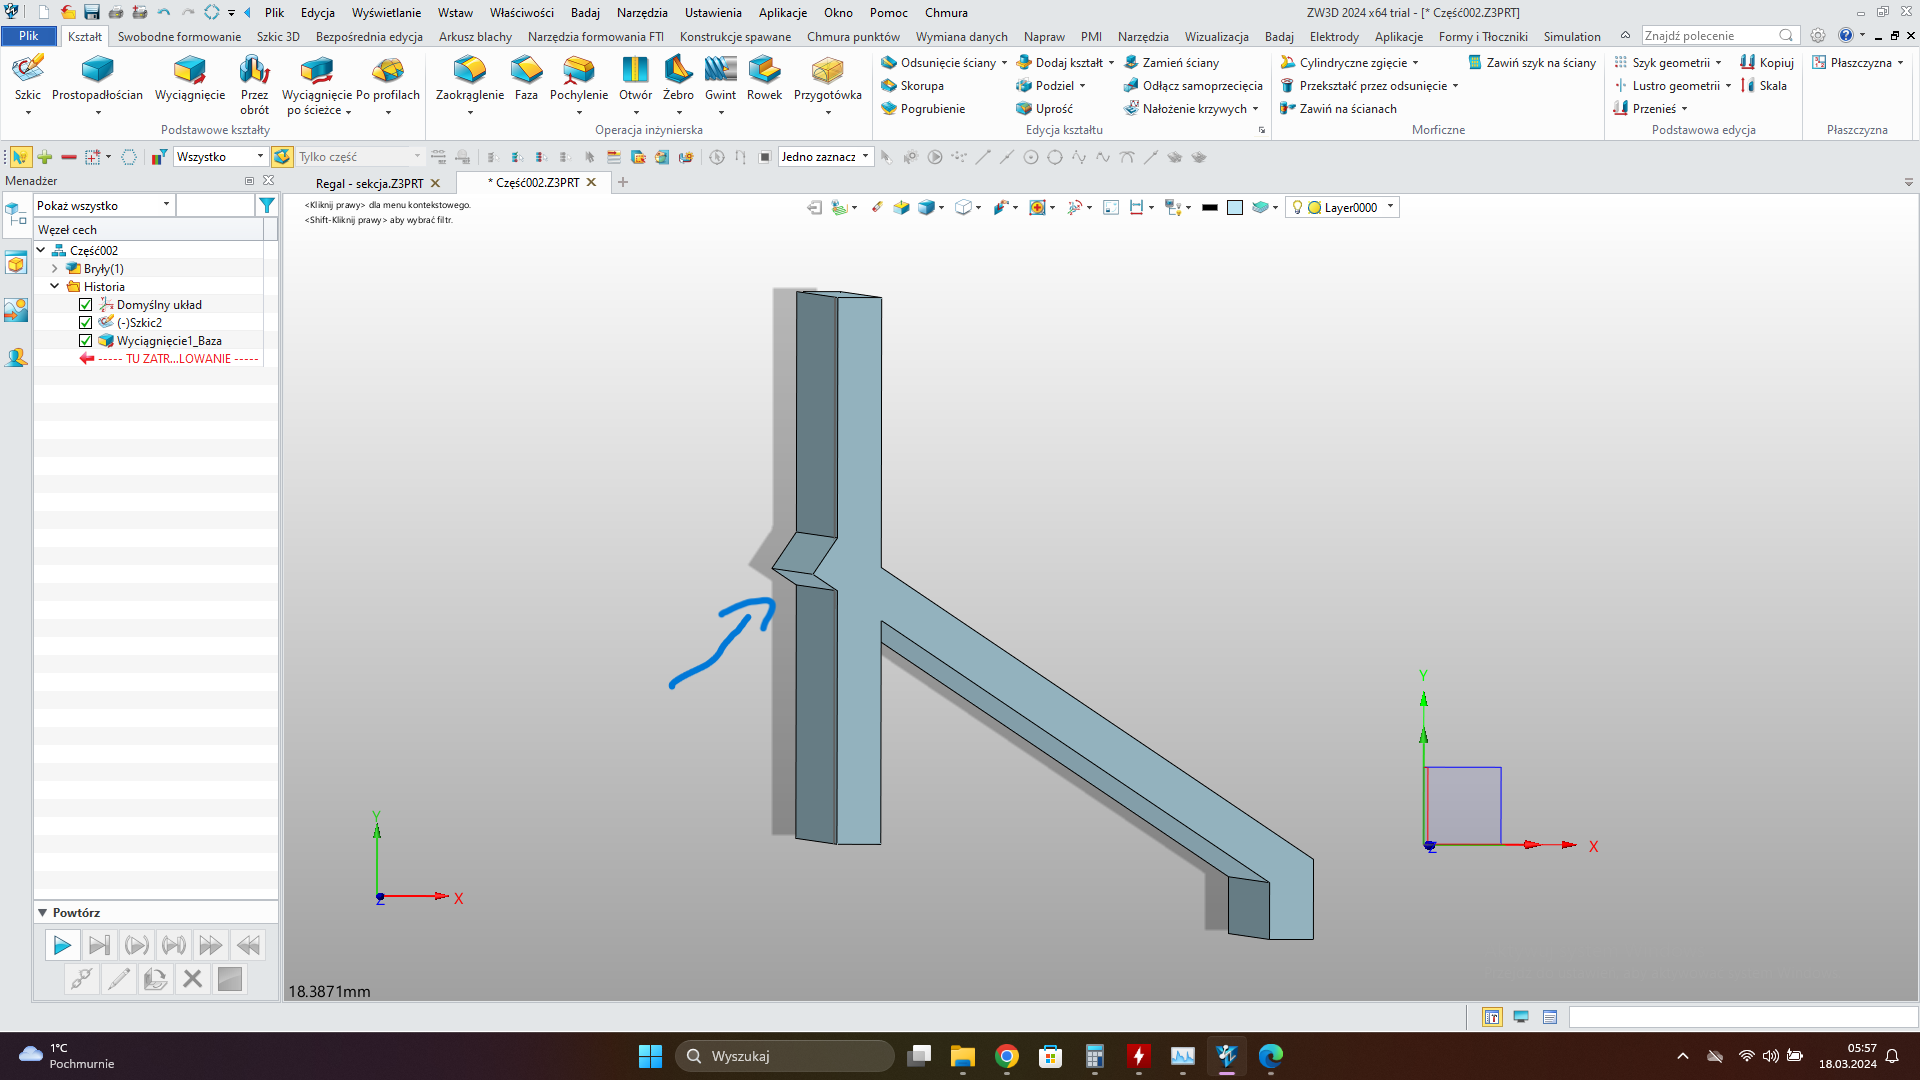Open the Wszystko filter dropdown
This screenshot has width=1920, height=1080.
coord(220,157)
